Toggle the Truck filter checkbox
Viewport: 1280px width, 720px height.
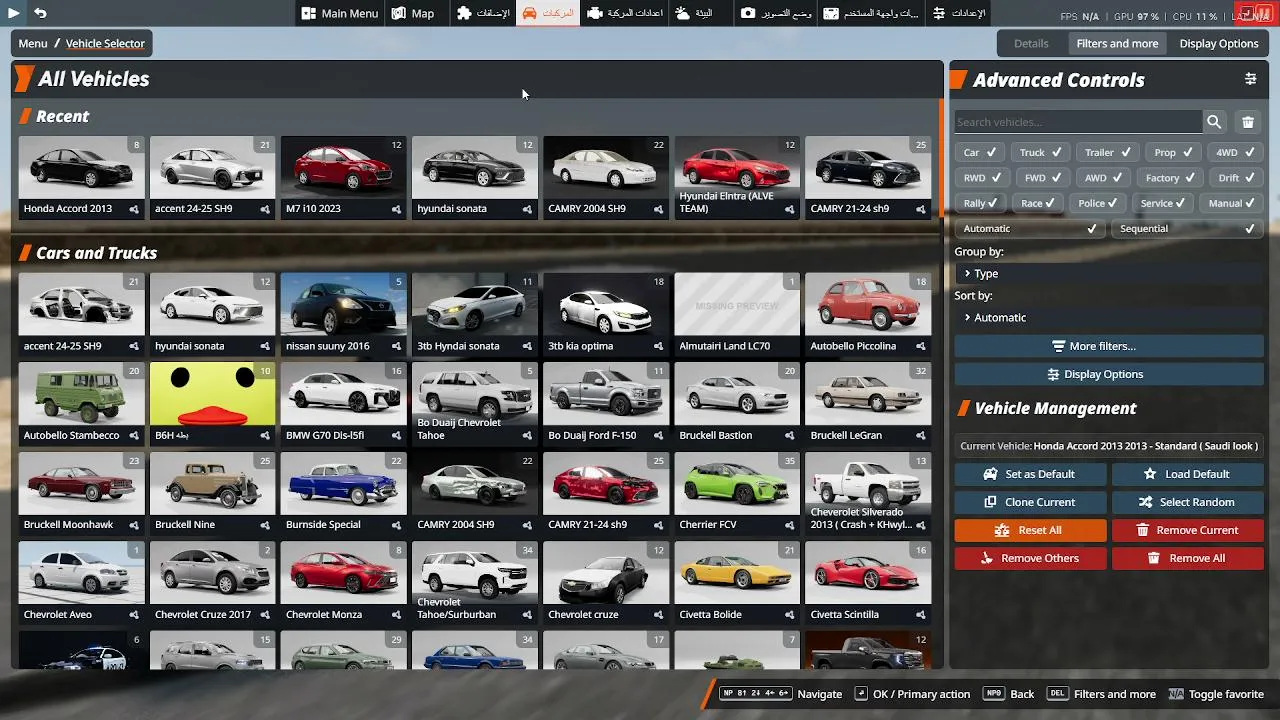1040,152
